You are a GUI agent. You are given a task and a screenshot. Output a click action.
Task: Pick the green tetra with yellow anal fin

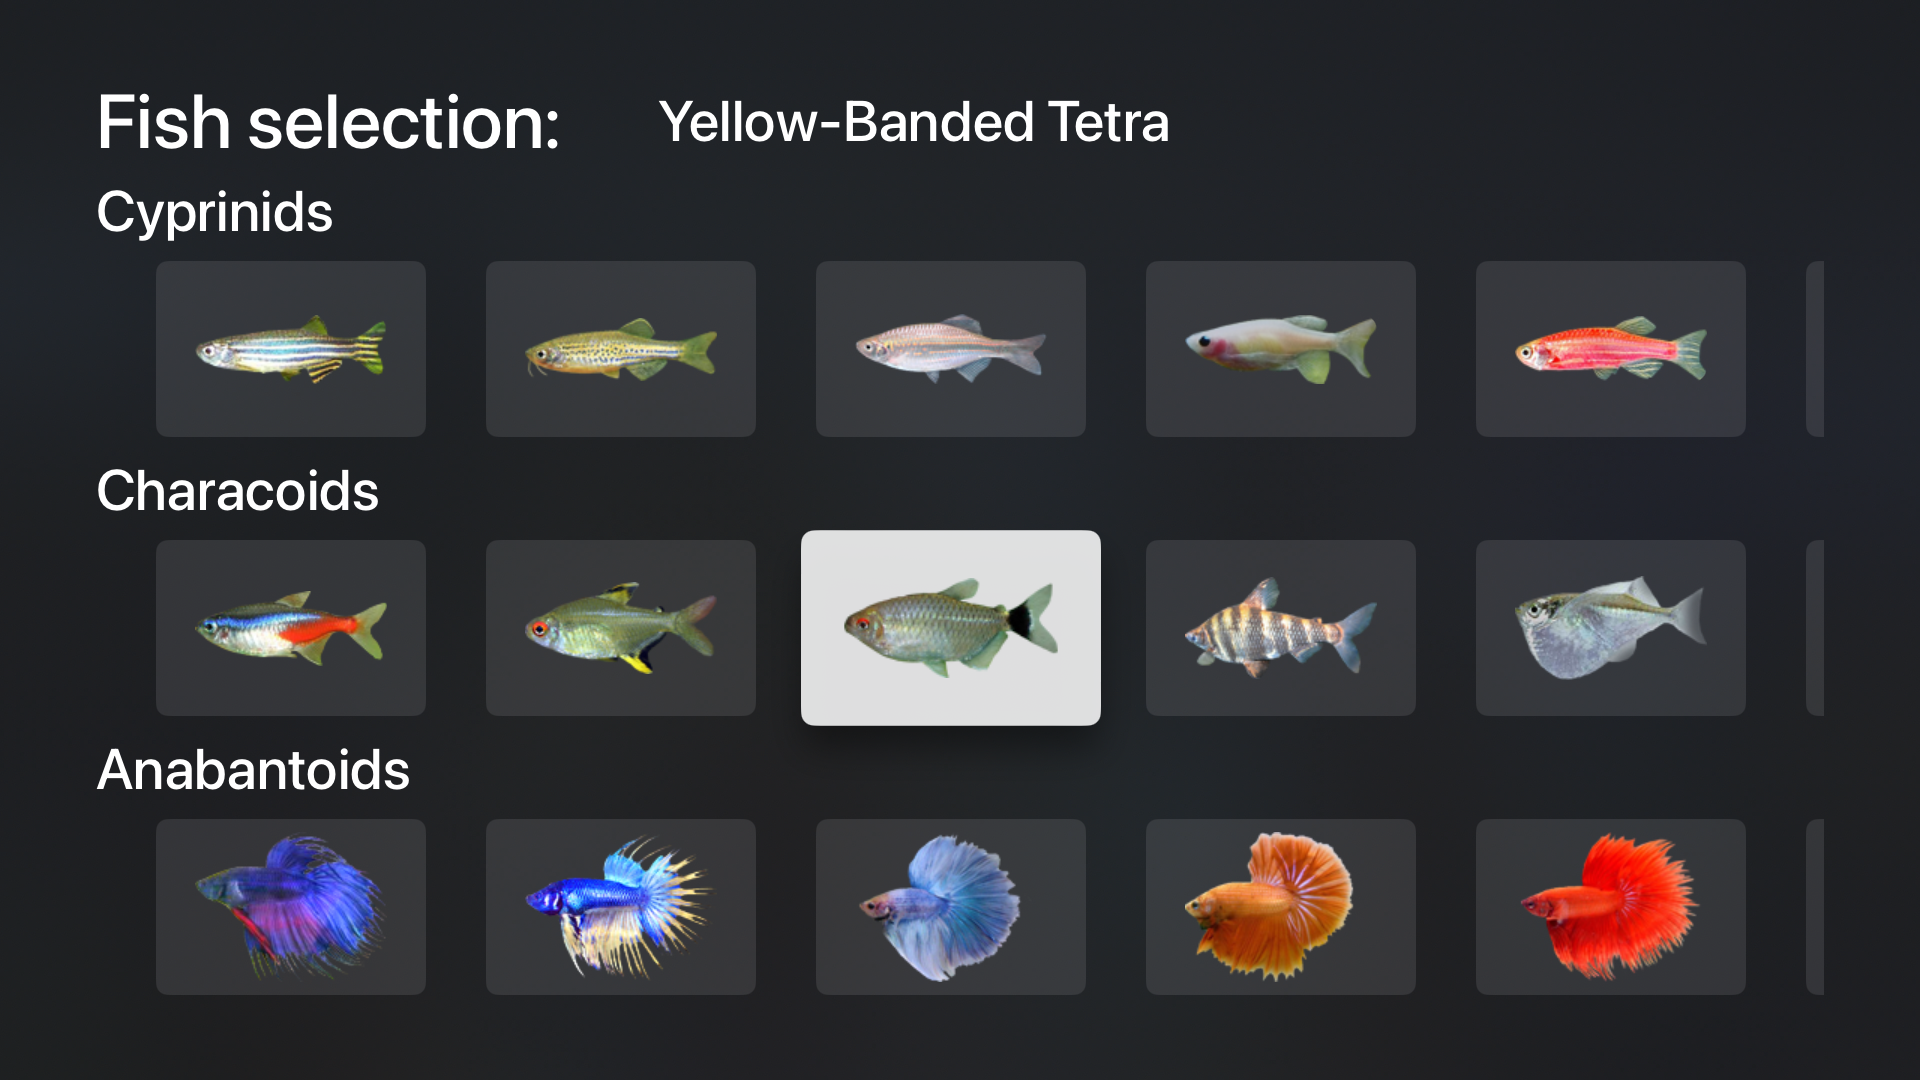(621, 628)
